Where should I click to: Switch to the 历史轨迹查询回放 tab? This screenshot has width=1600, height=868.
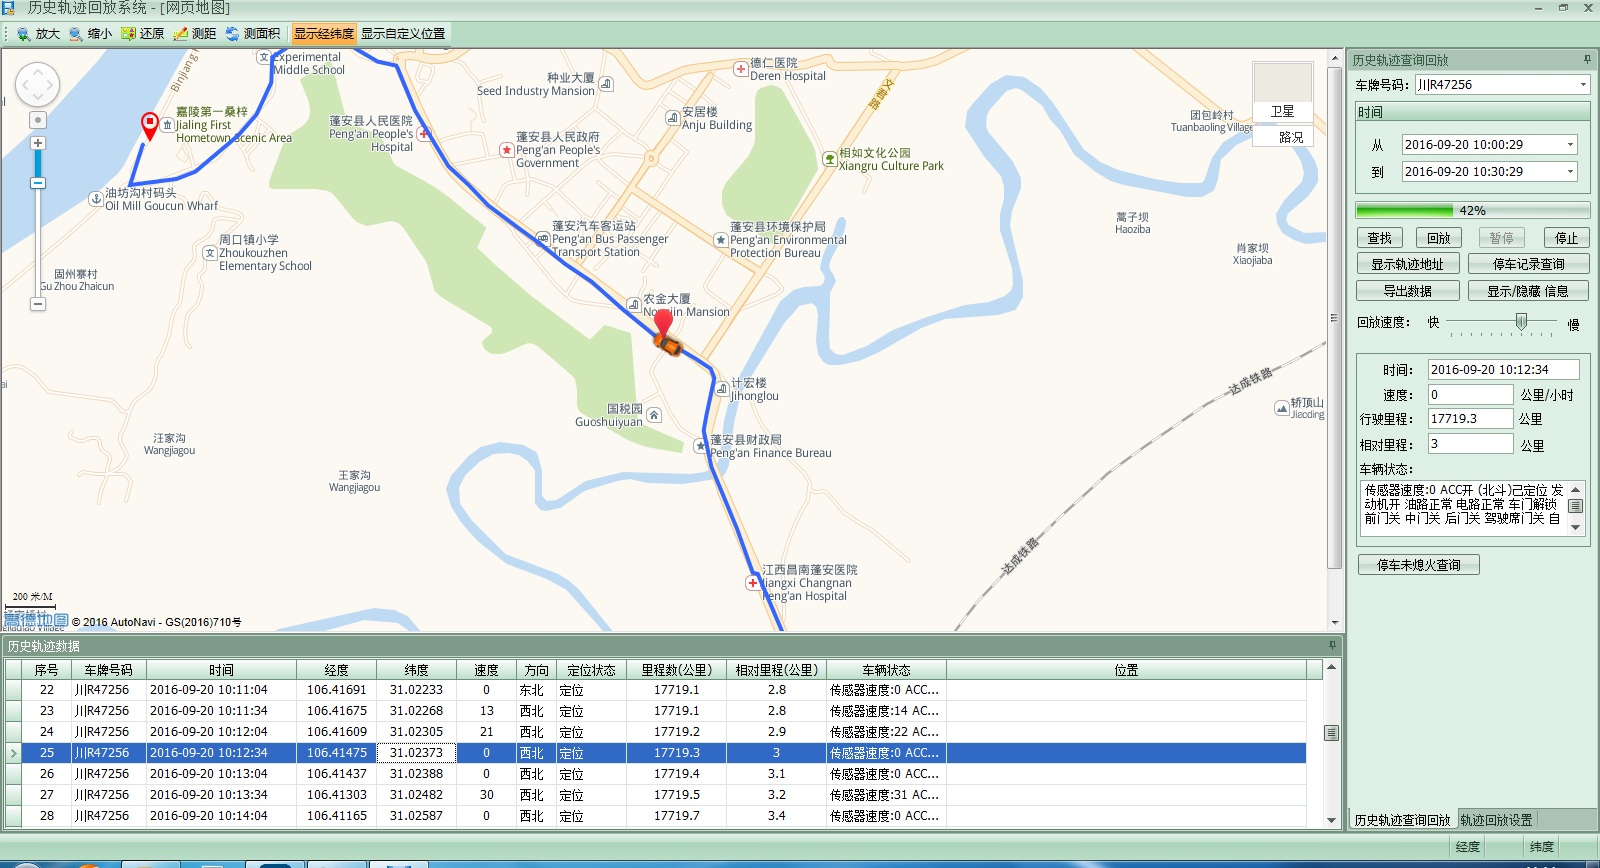point(1402,820)
